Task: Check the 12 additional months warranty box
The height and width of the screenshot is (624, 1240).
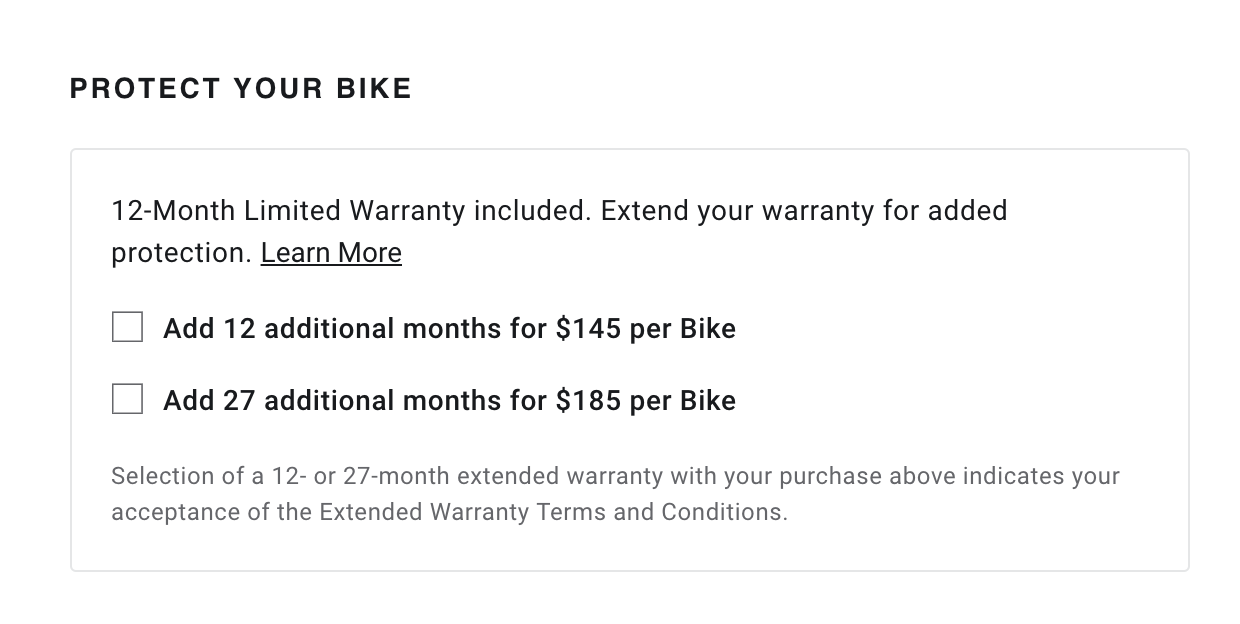Action: pyautogui.click(x=127, y=327)
